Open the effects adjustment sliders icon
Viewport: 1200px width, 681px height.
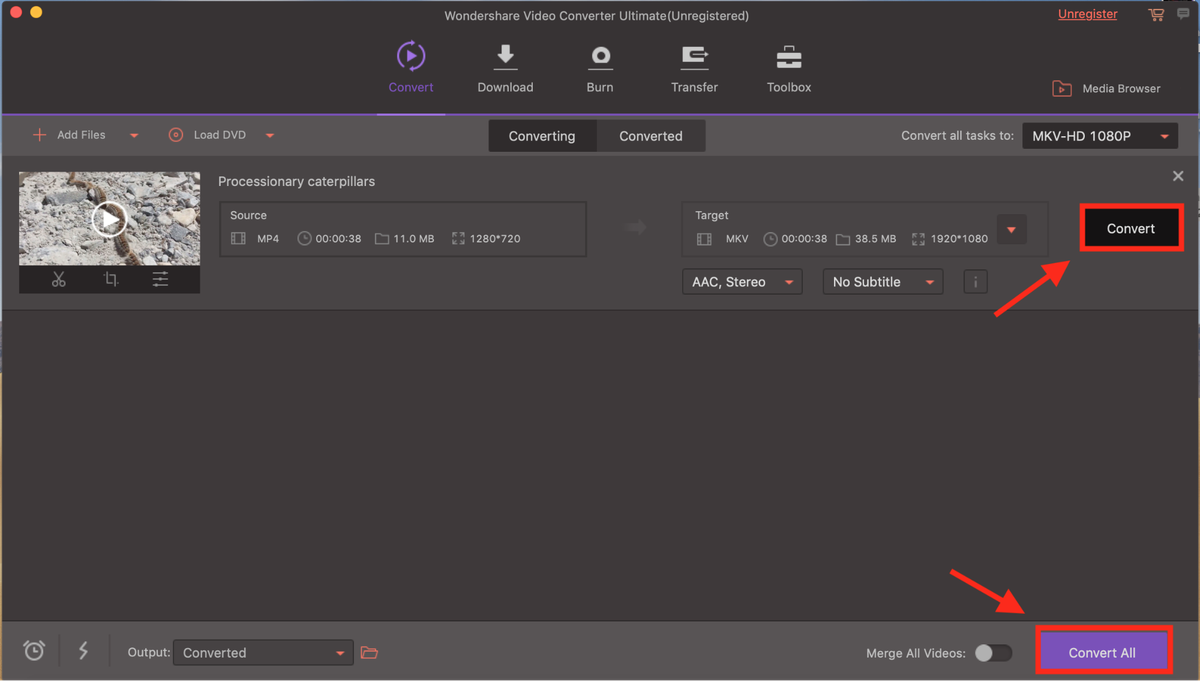(x=160, y=280)
